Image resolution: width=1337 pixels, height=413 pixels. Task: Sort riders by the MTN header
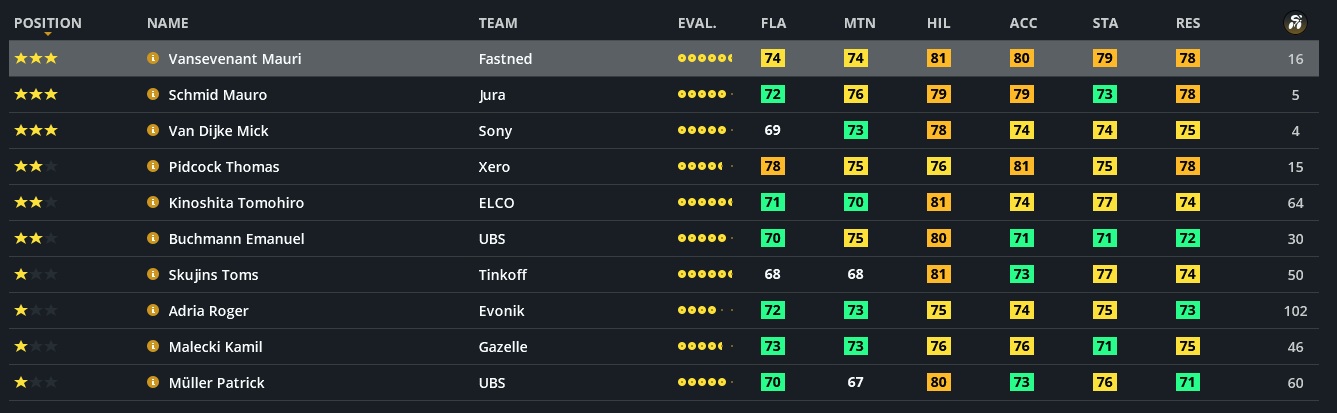859,23
